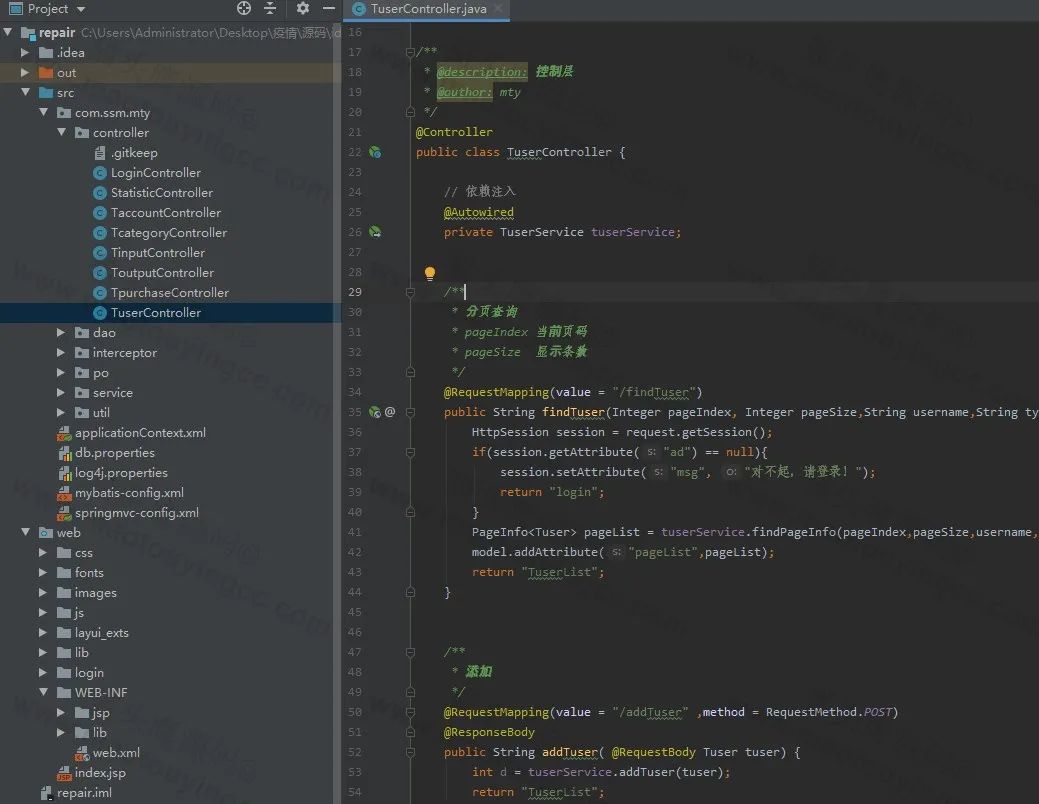Select TuserController in project tree

coord(156,312)
